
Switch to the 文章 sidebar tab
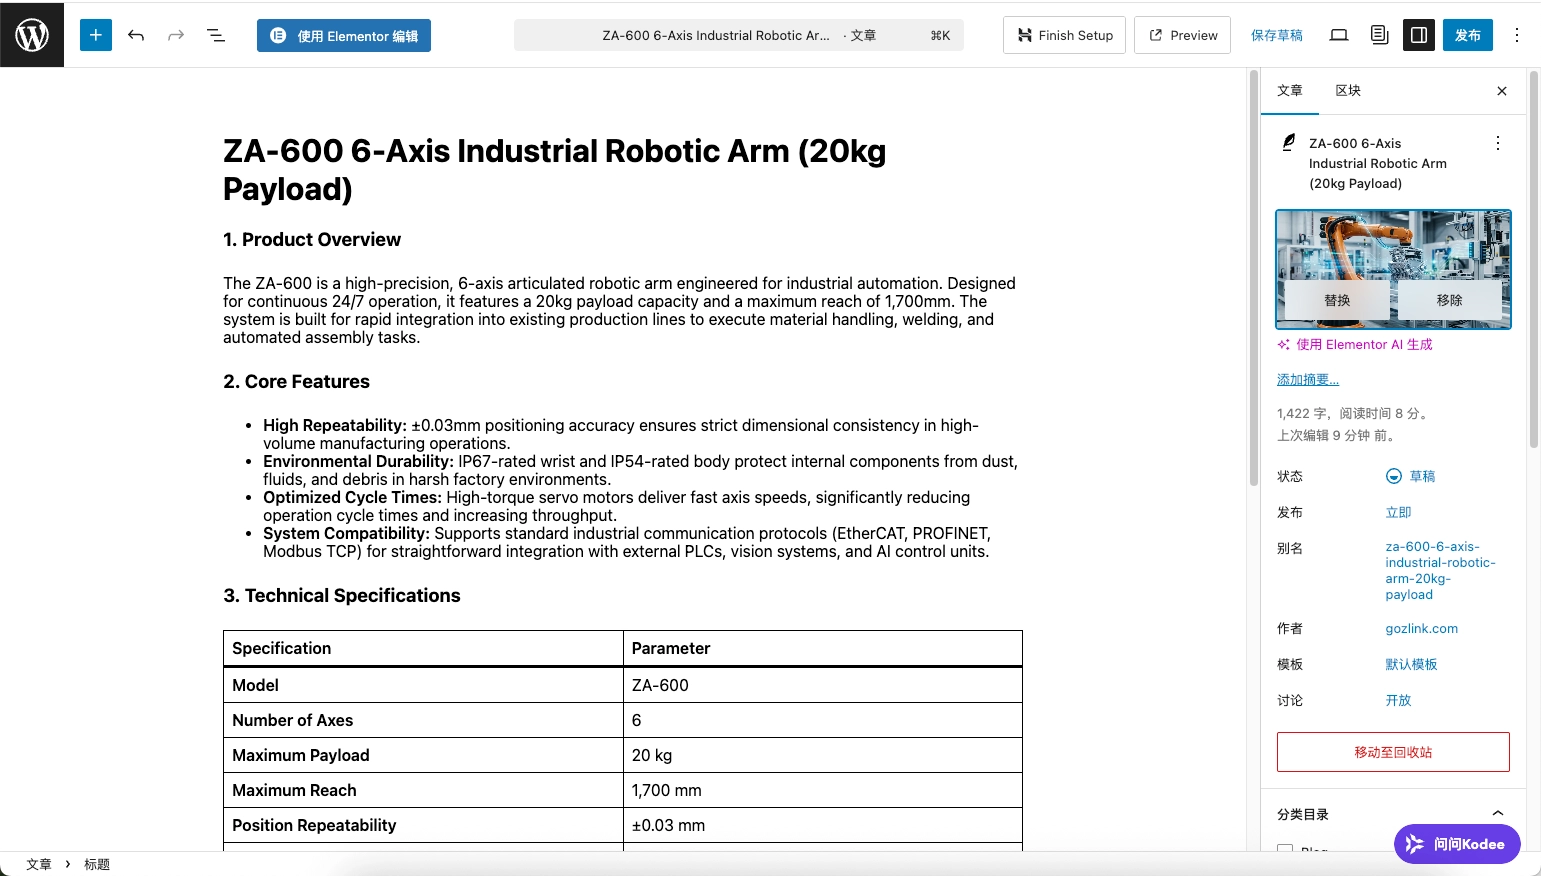click(x=1290, y=90)
